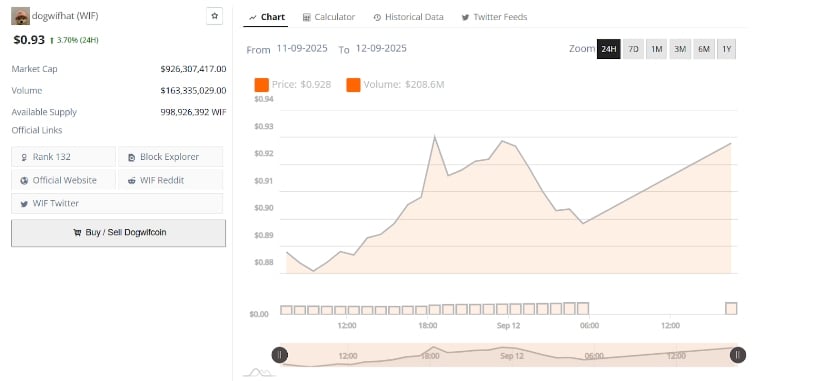Click the range navigator mini chart area
The width and height of the screenshot is (825, 381).
pos(509,355)
